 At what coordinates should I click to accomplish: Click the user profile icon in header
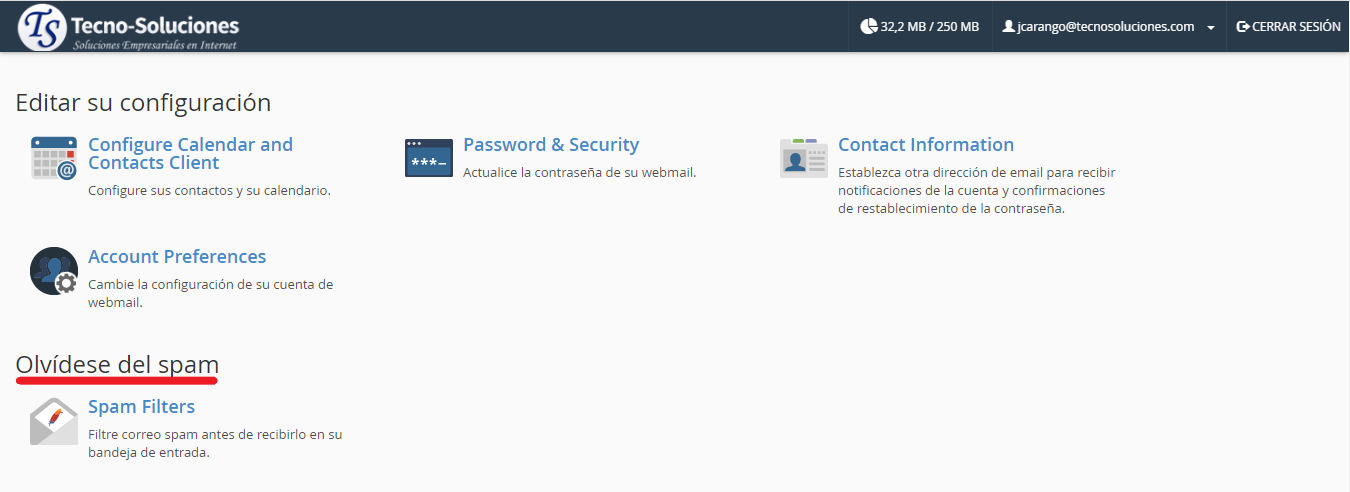tap(1008, 27)
